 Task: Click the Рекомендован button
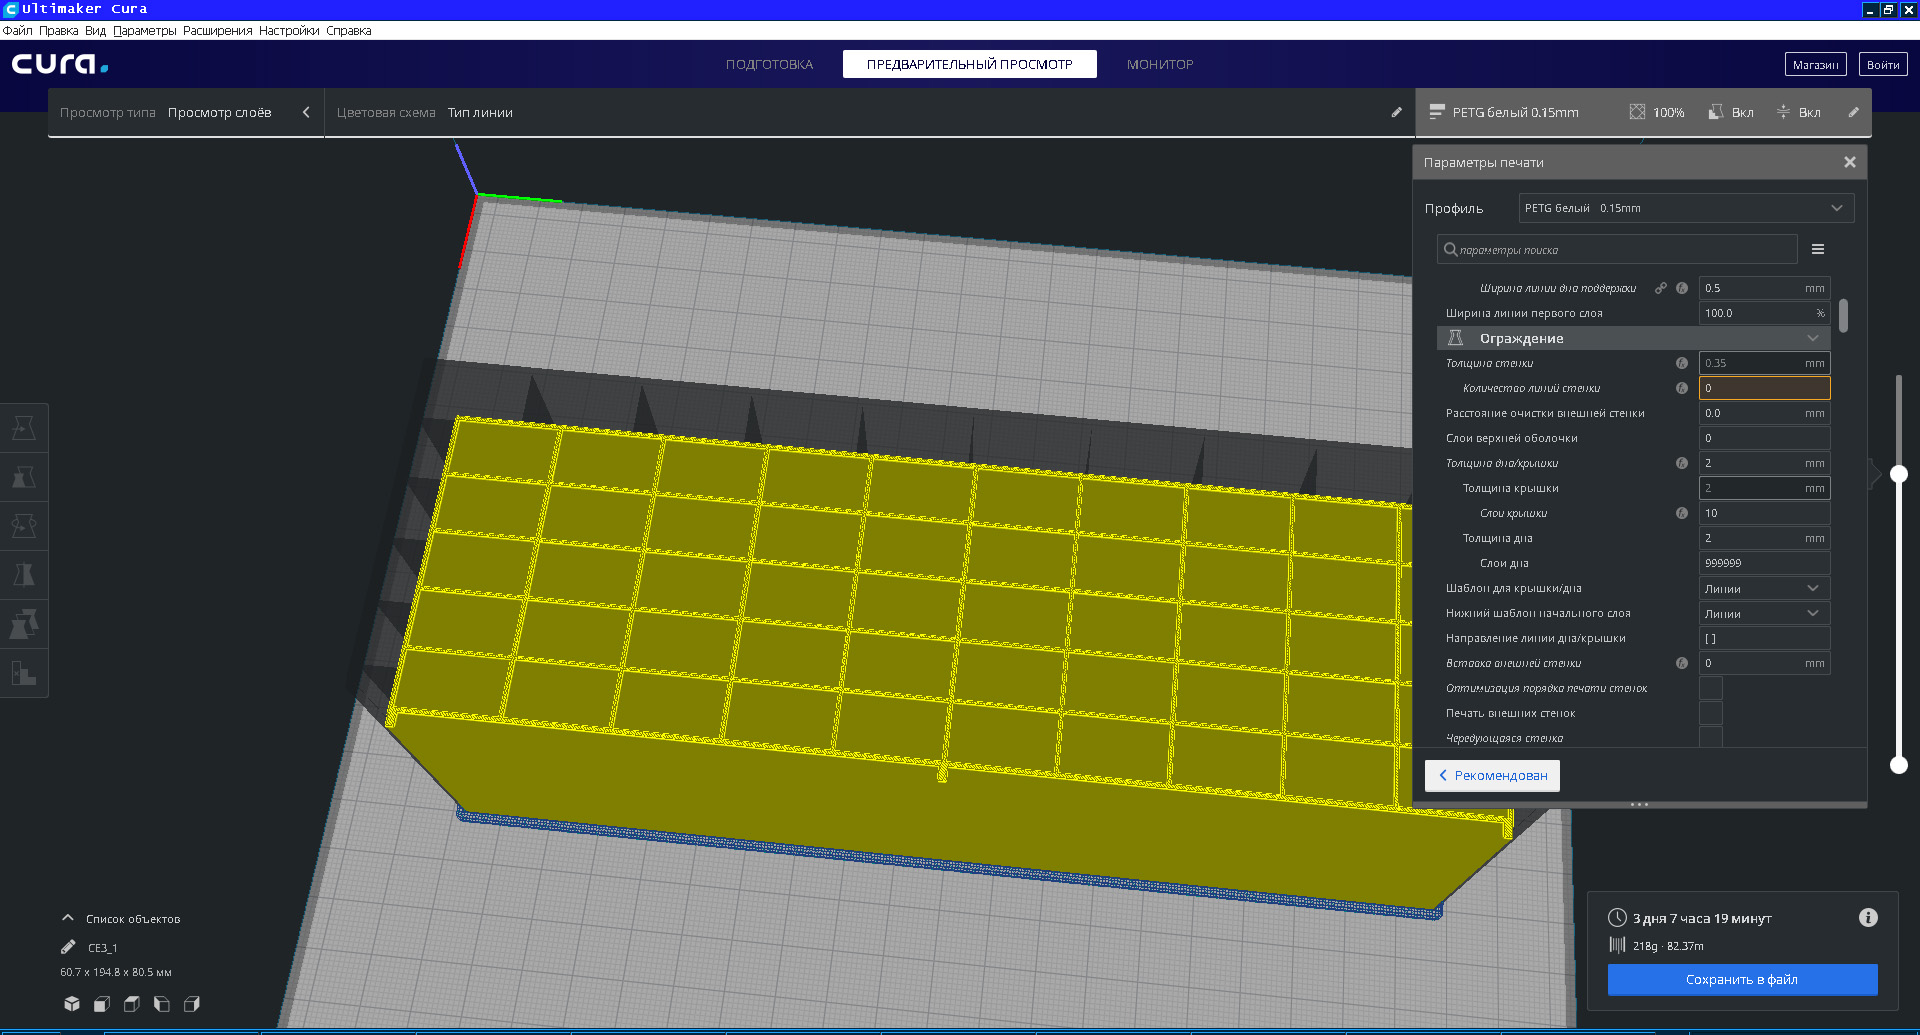click(x=1492, y=775)
